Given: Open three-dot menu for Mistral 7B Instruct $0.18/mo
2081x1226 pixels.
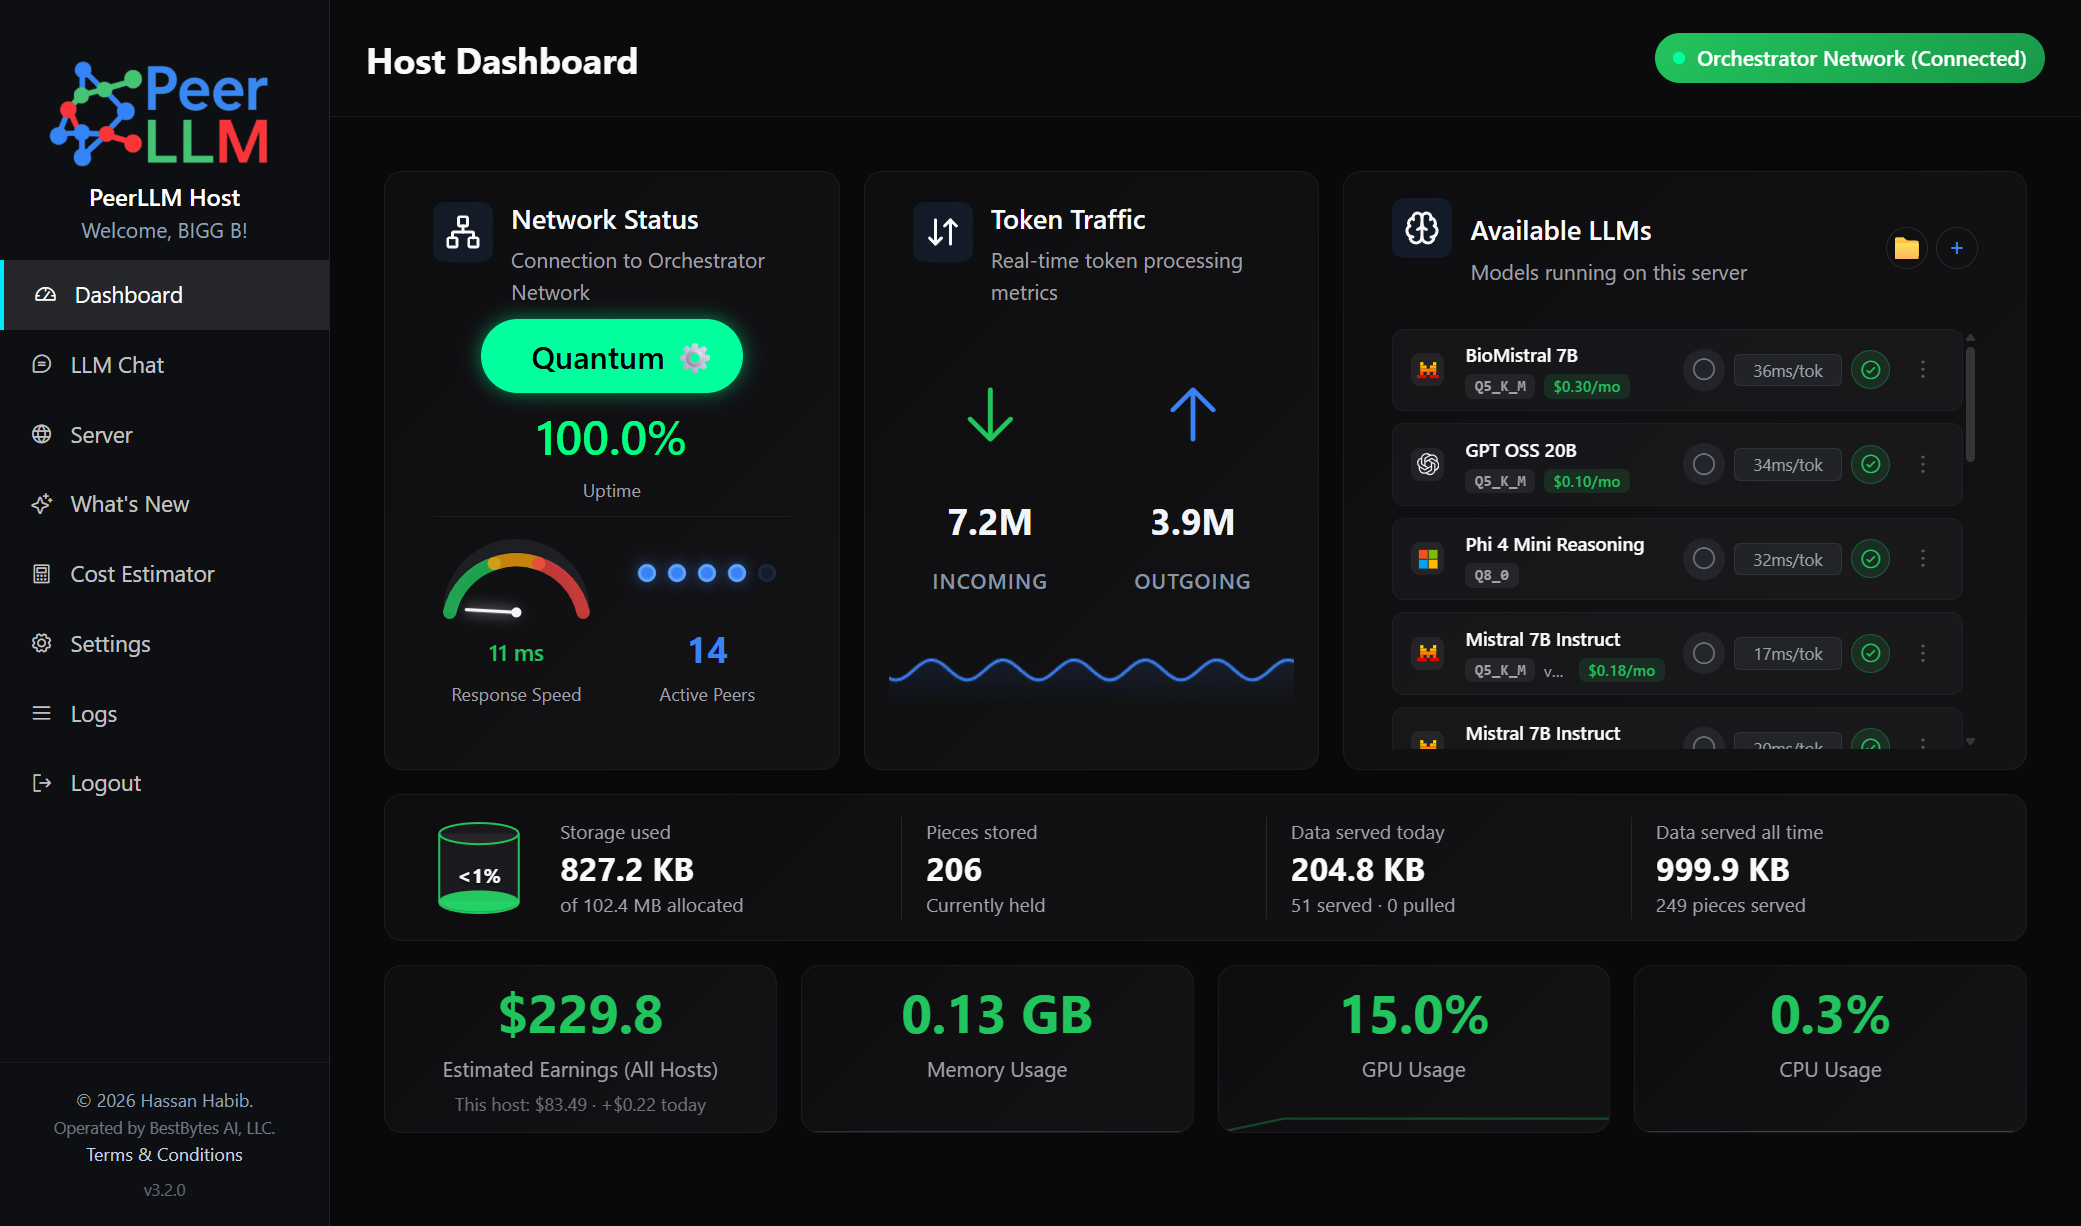Looking at the screenshot, I should [1923, 653].
